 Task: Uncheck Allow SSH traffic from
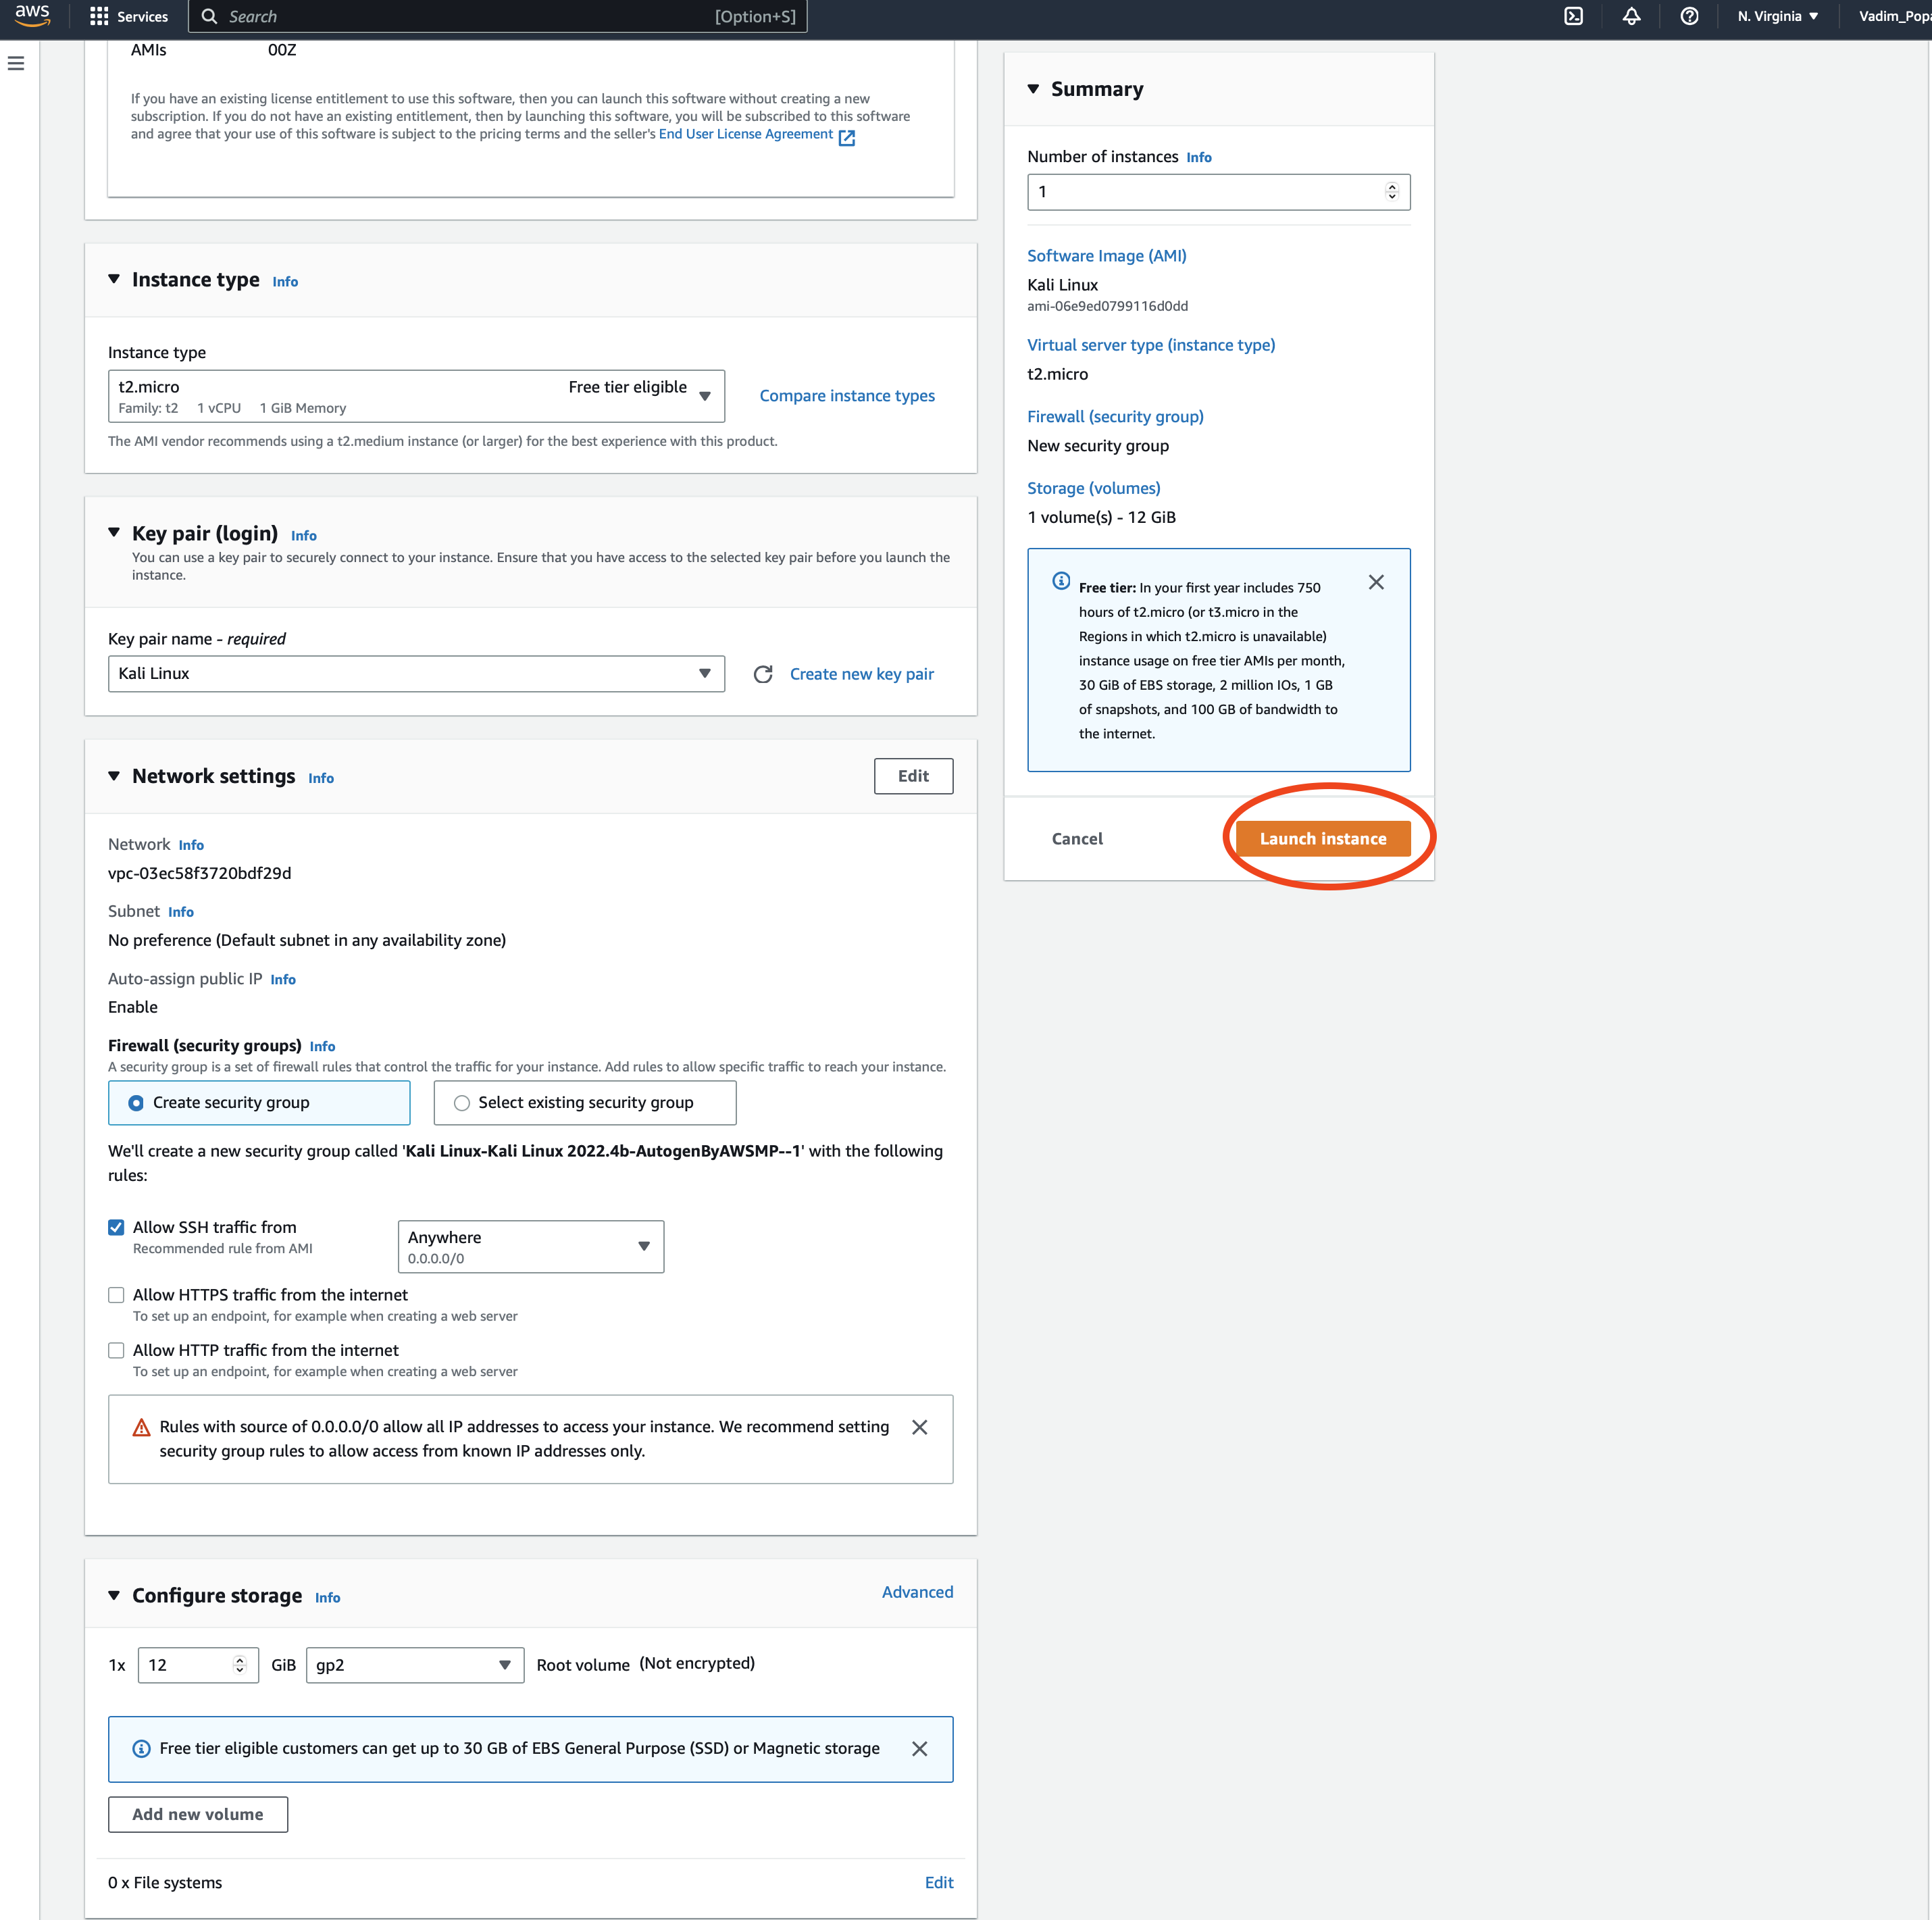pyautogui.click(x=116, y=1227)
